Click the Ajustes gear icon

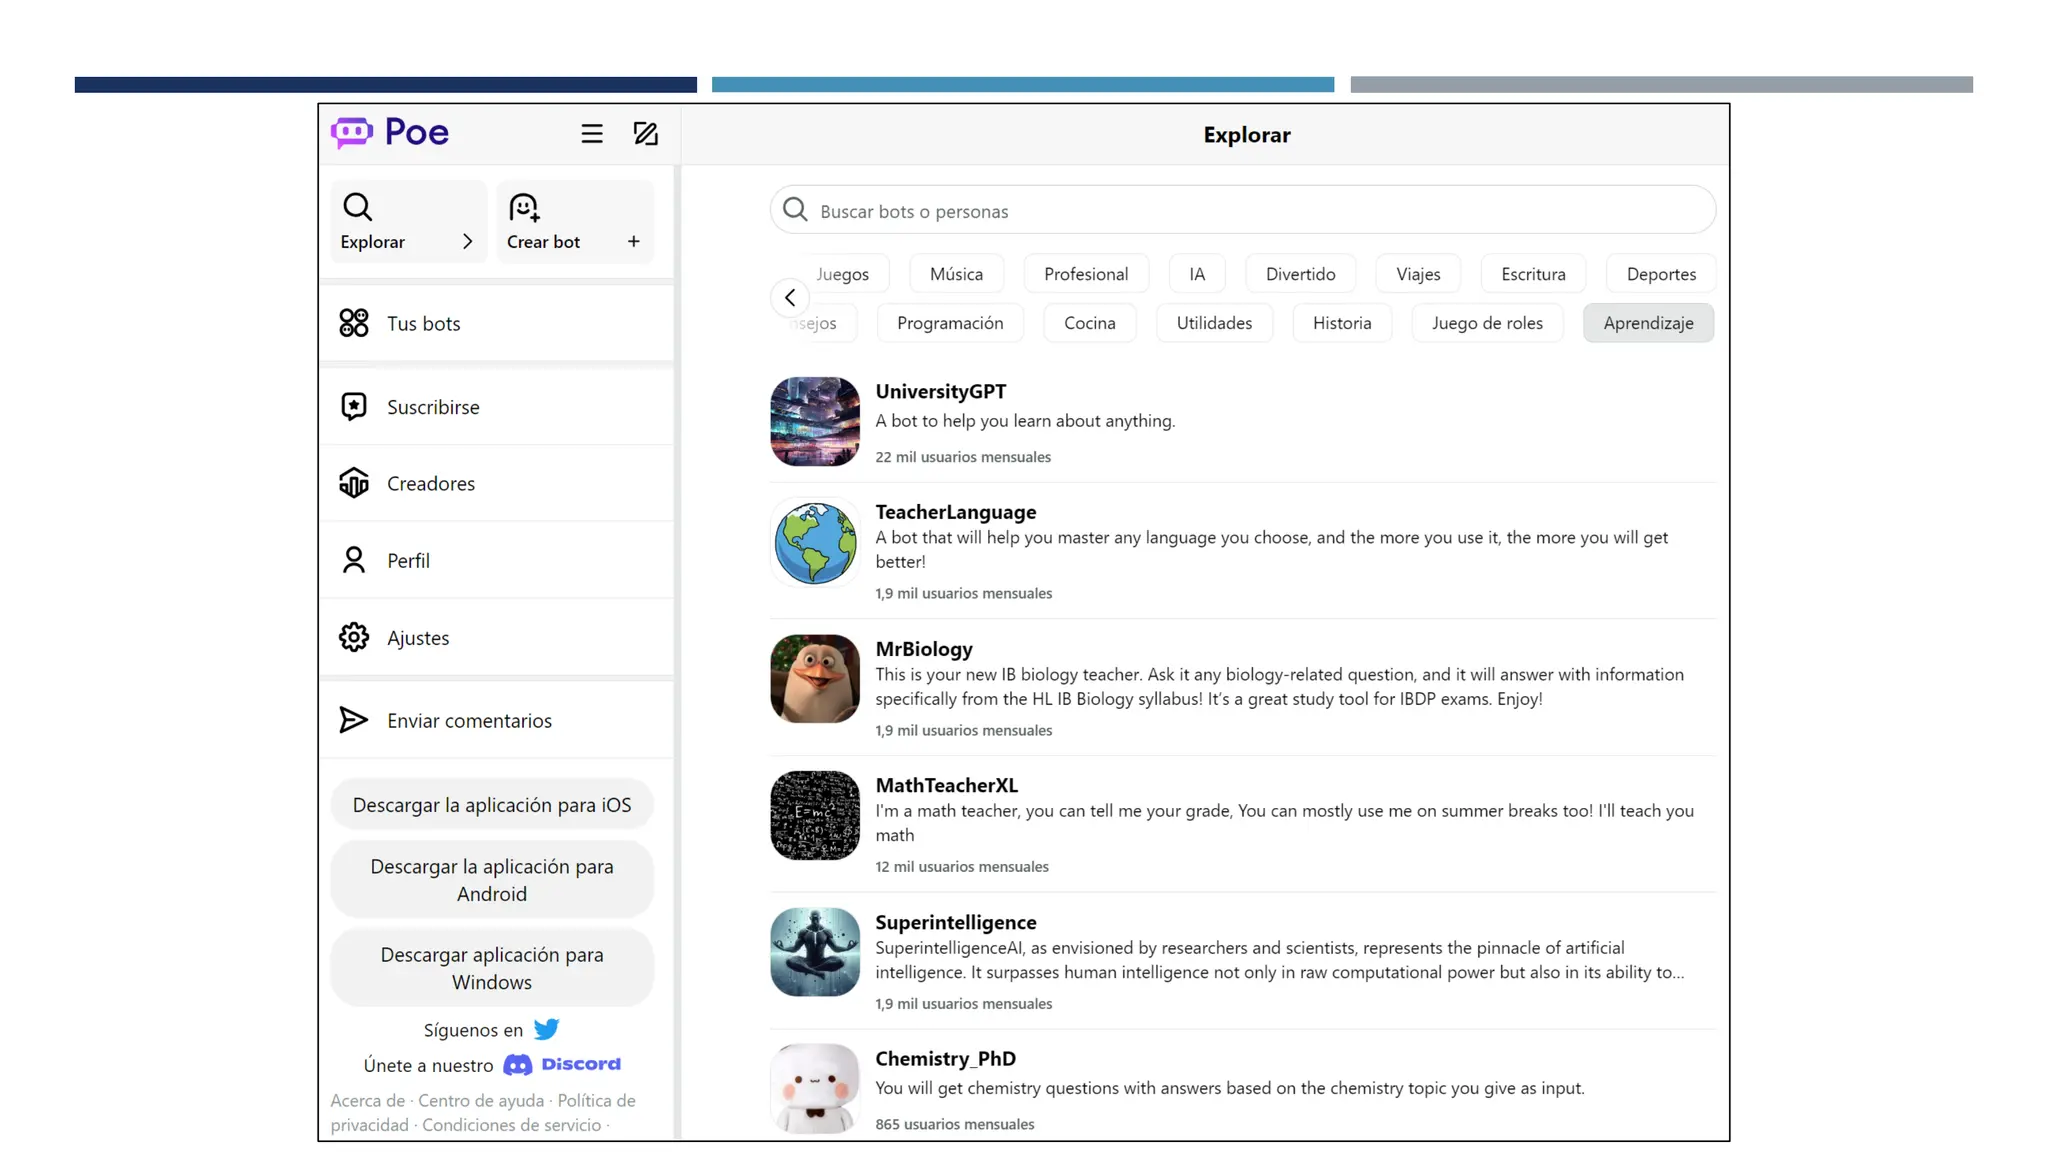[354, 637]
